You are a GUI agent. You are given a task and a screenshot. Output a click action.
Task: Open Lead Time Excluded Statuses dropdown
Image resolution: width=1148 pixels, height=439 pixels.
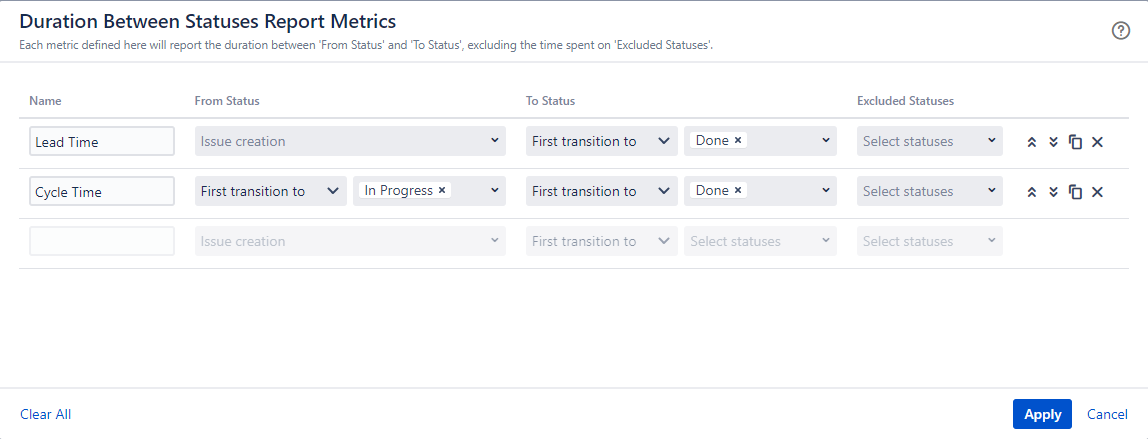point(929,141)
